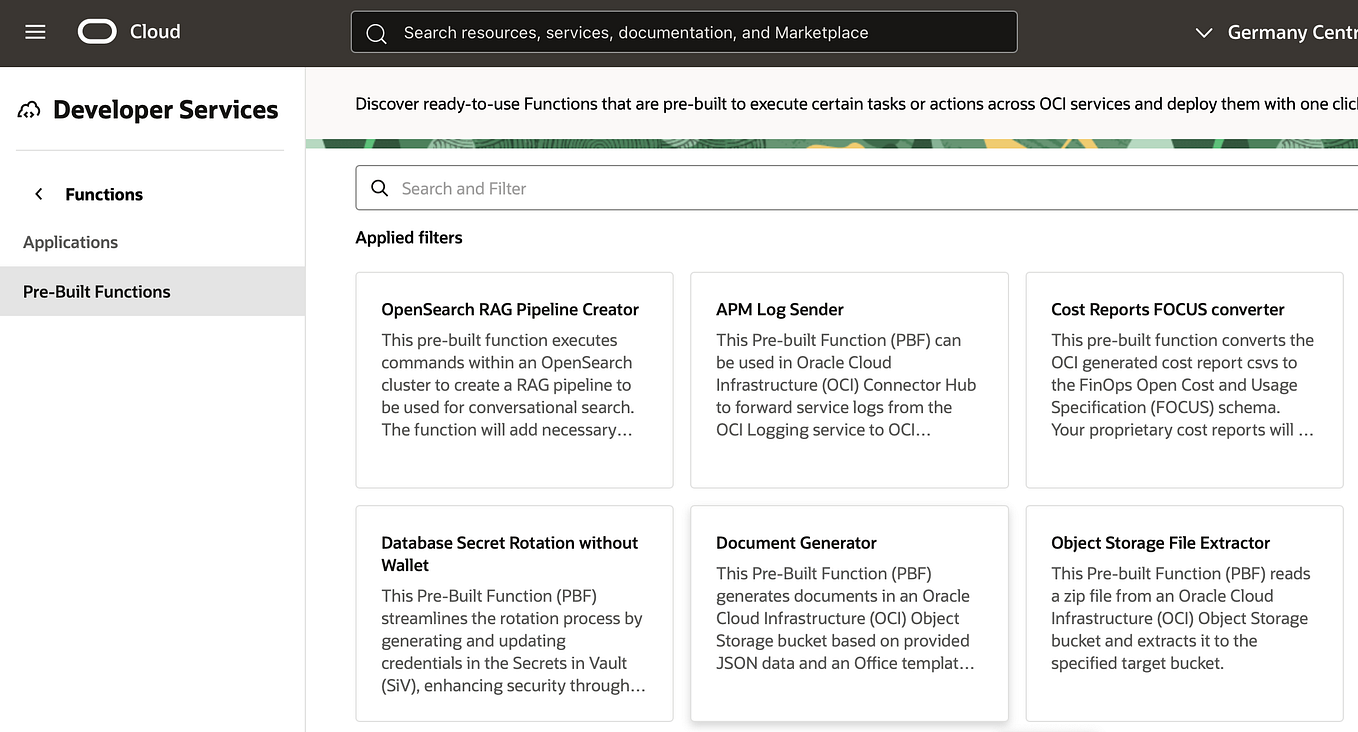Click the Developer Services cloud icon
Screen dimensions: 1358x732
coord(29,108)
